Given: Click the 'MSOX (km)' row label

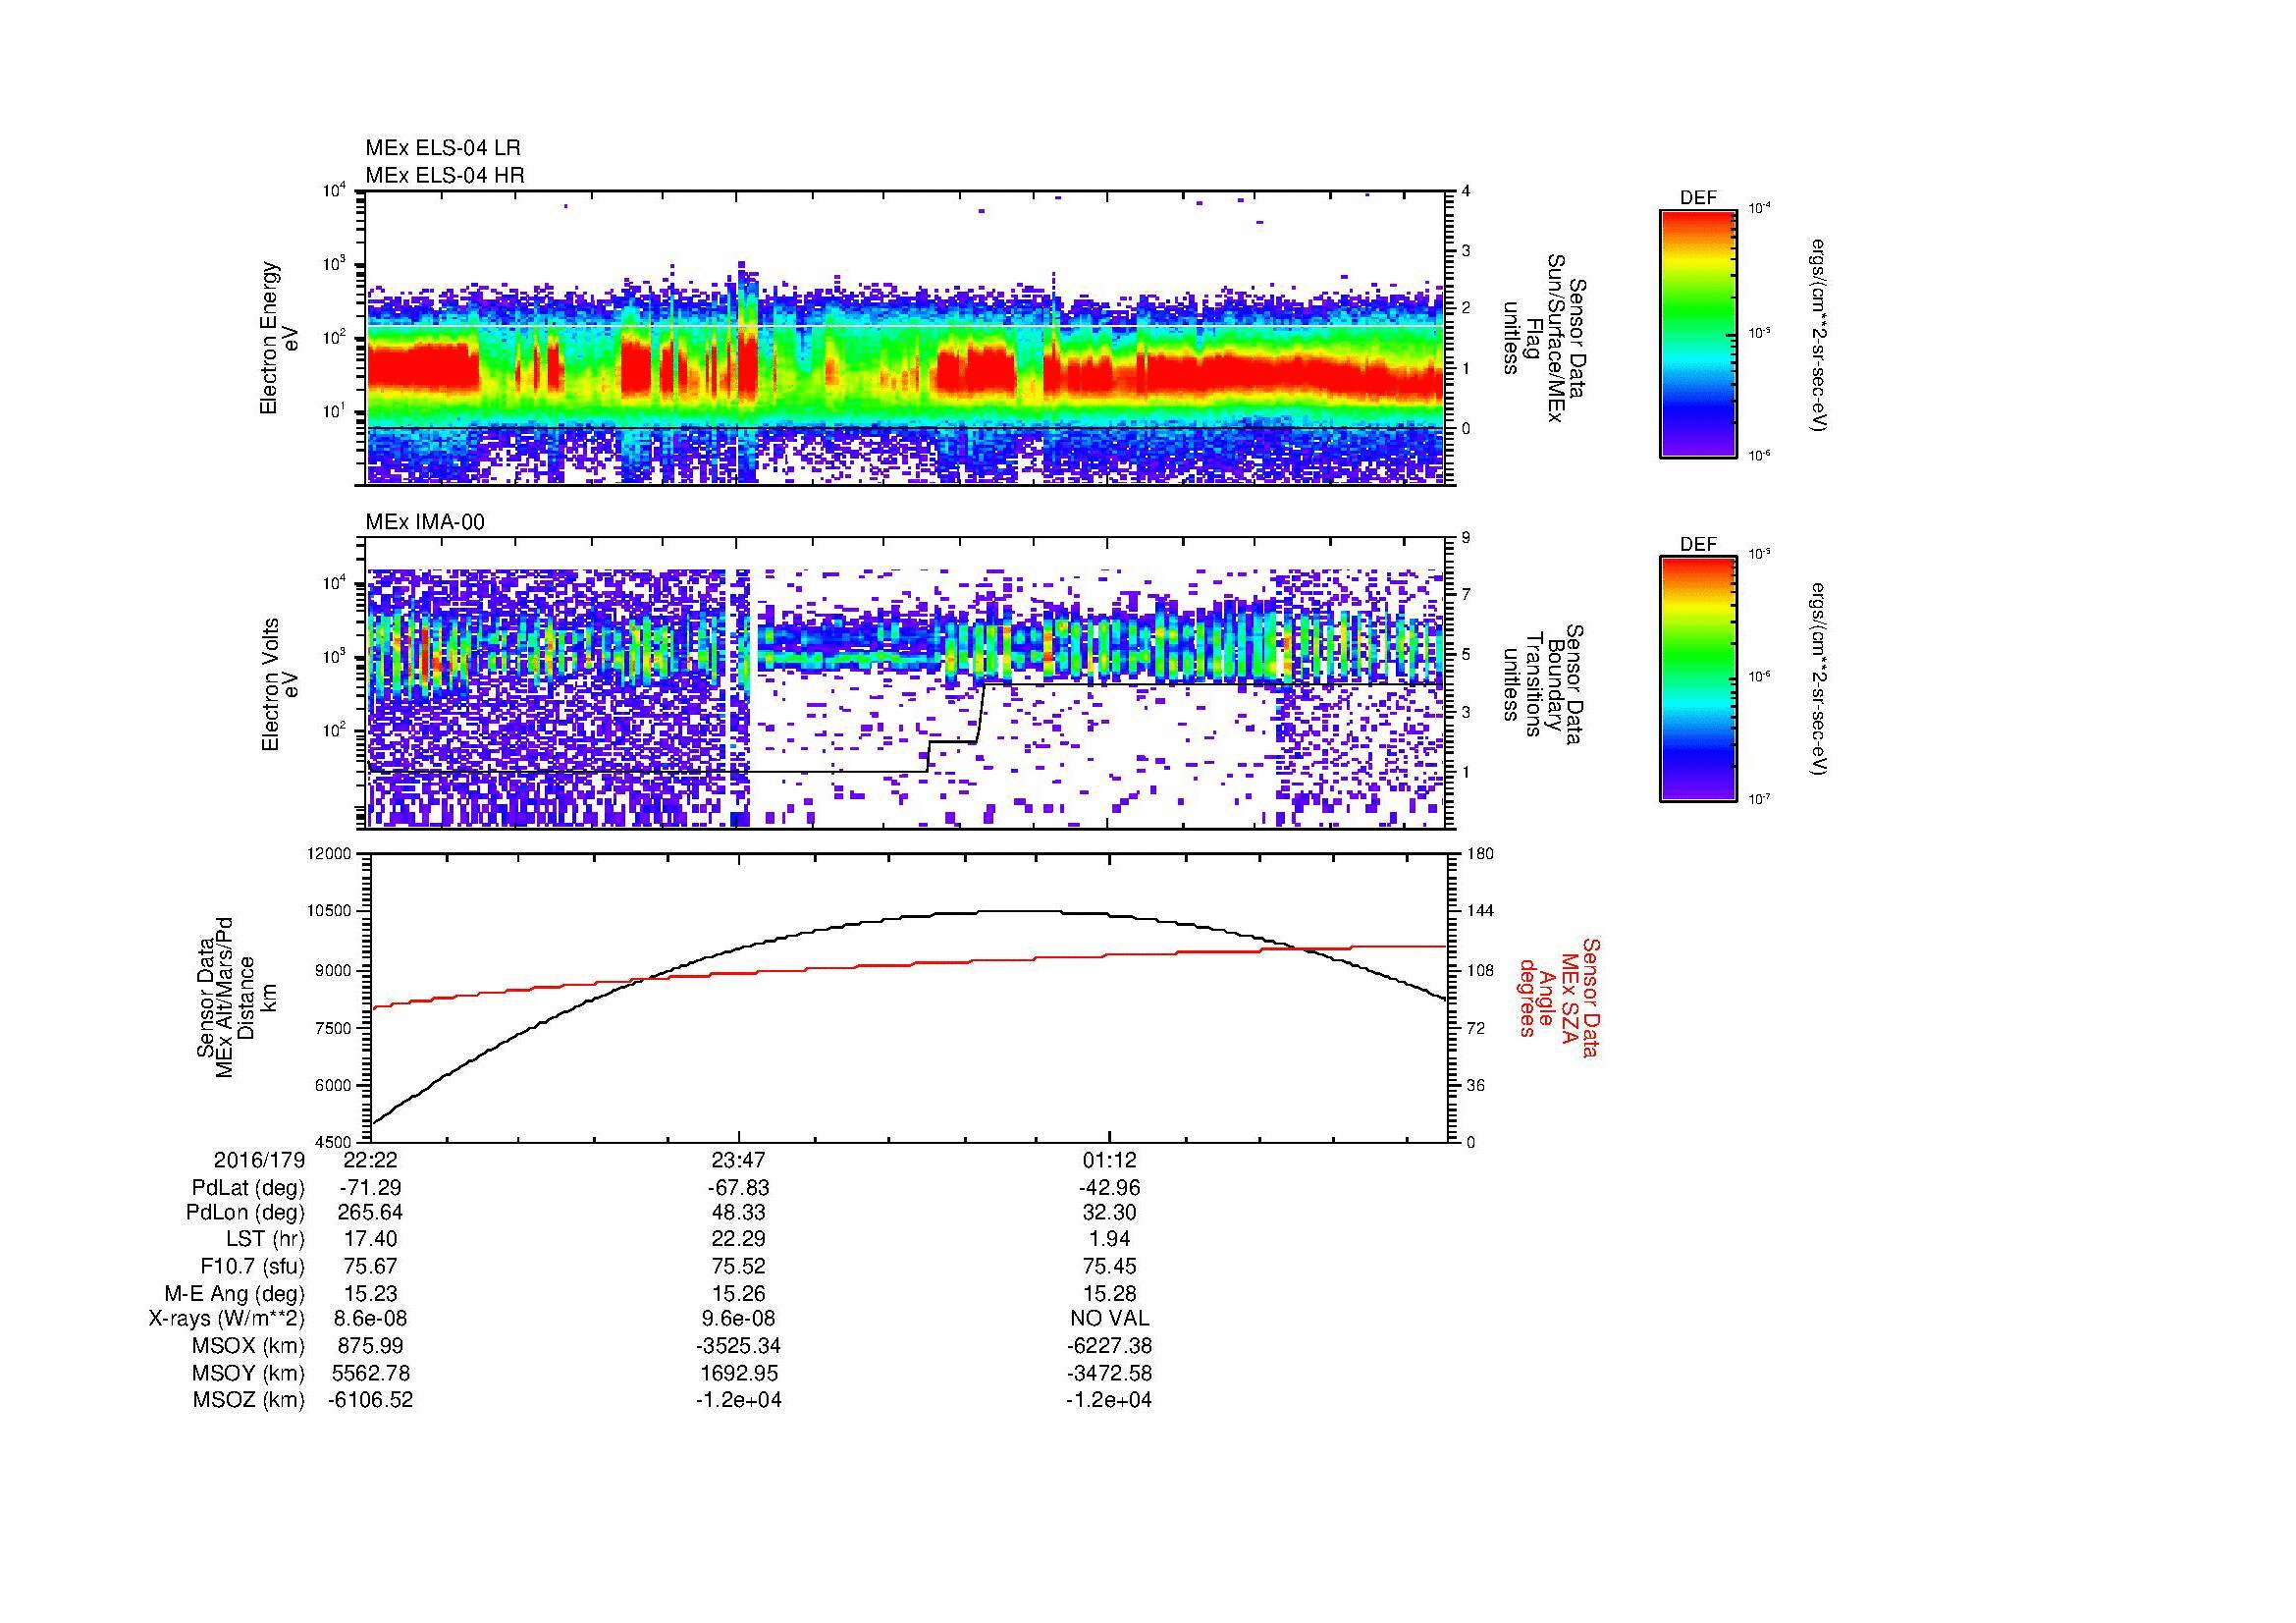Looking at the screenshot, I should tap(248, 1346).
